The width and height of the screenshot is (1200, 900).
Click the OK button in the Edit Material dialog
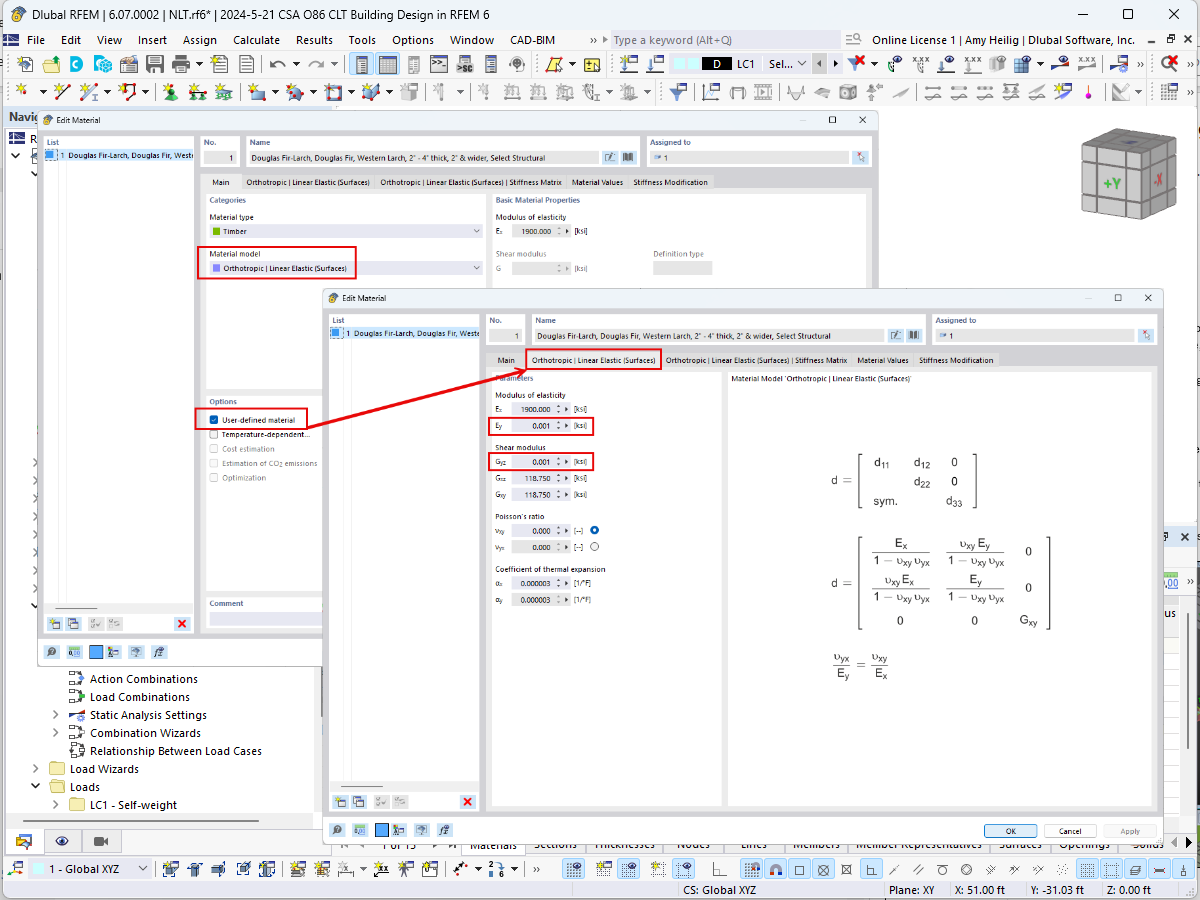pos(1010,830)
